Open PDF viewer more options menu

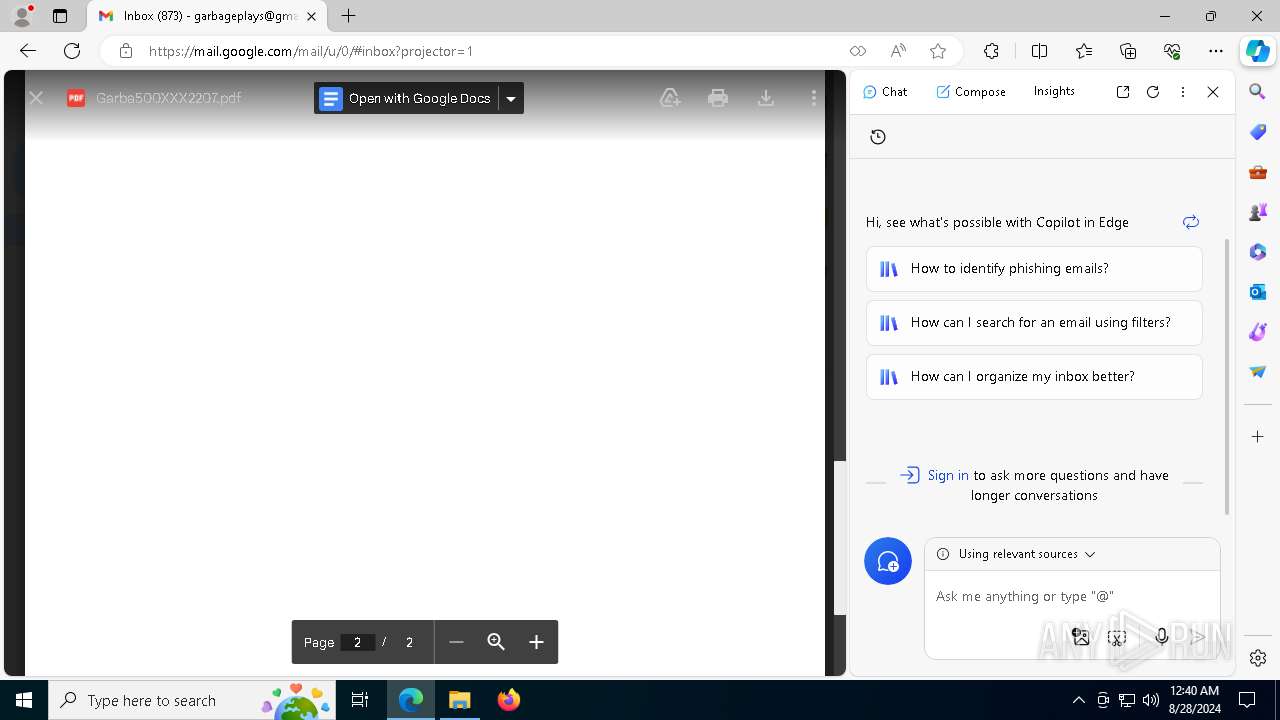814,98
